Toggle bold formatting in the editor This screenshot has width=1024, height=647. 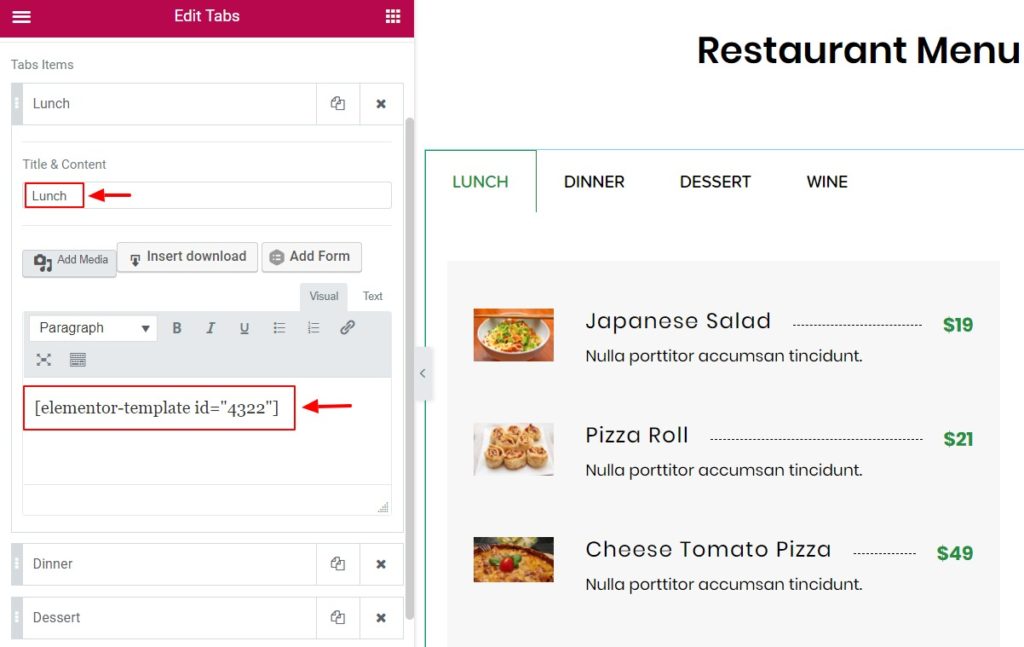177,327
